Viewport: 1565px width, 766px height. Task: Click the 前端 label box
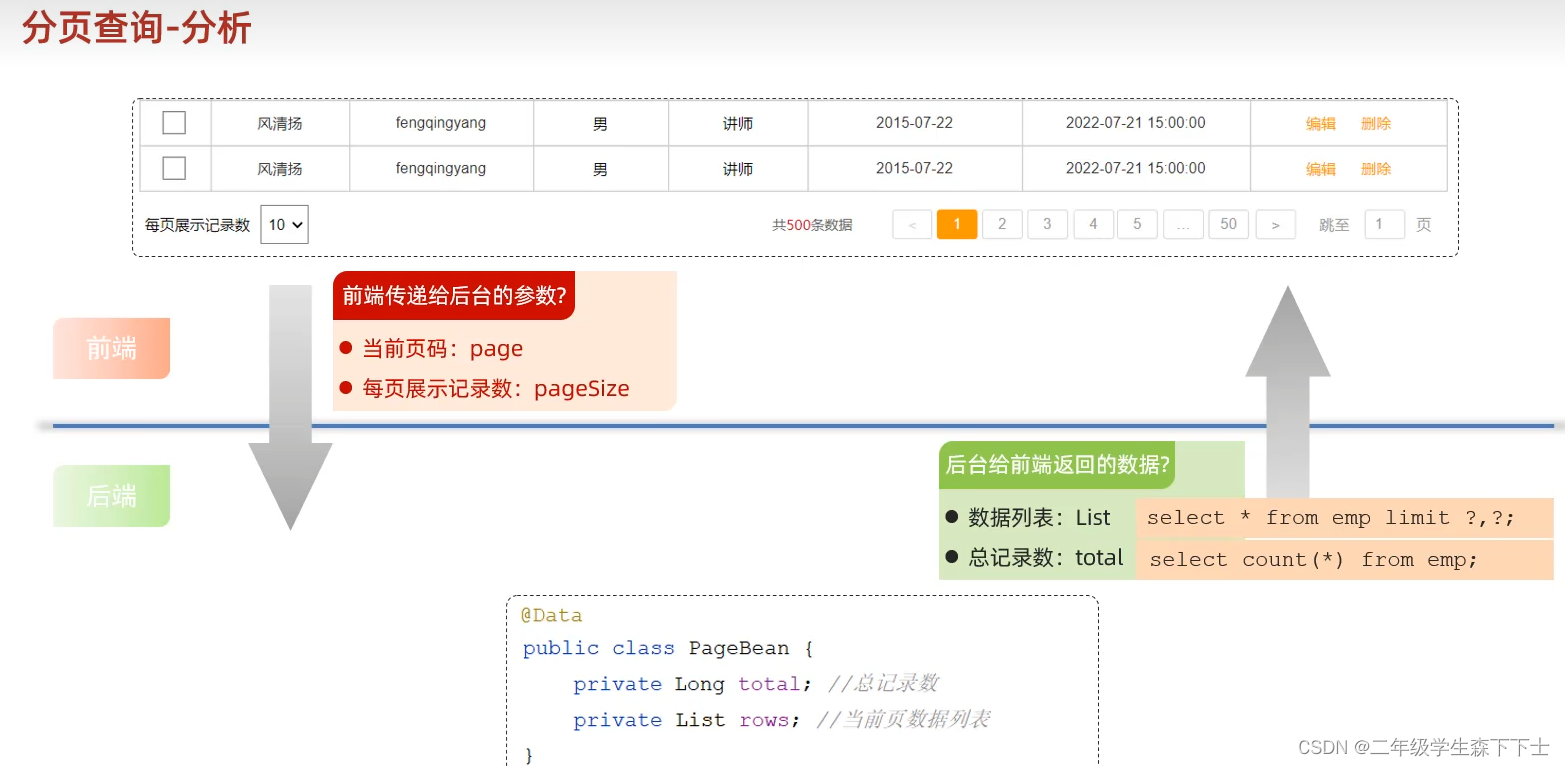click(x=111, y=348)
